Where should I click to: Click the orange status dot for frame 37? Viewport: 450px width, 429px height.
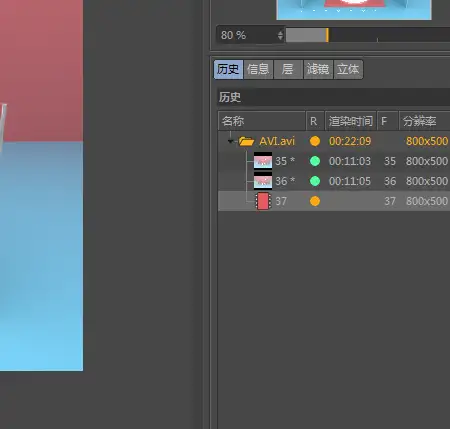pyautogui.click(x=315, y=201)
